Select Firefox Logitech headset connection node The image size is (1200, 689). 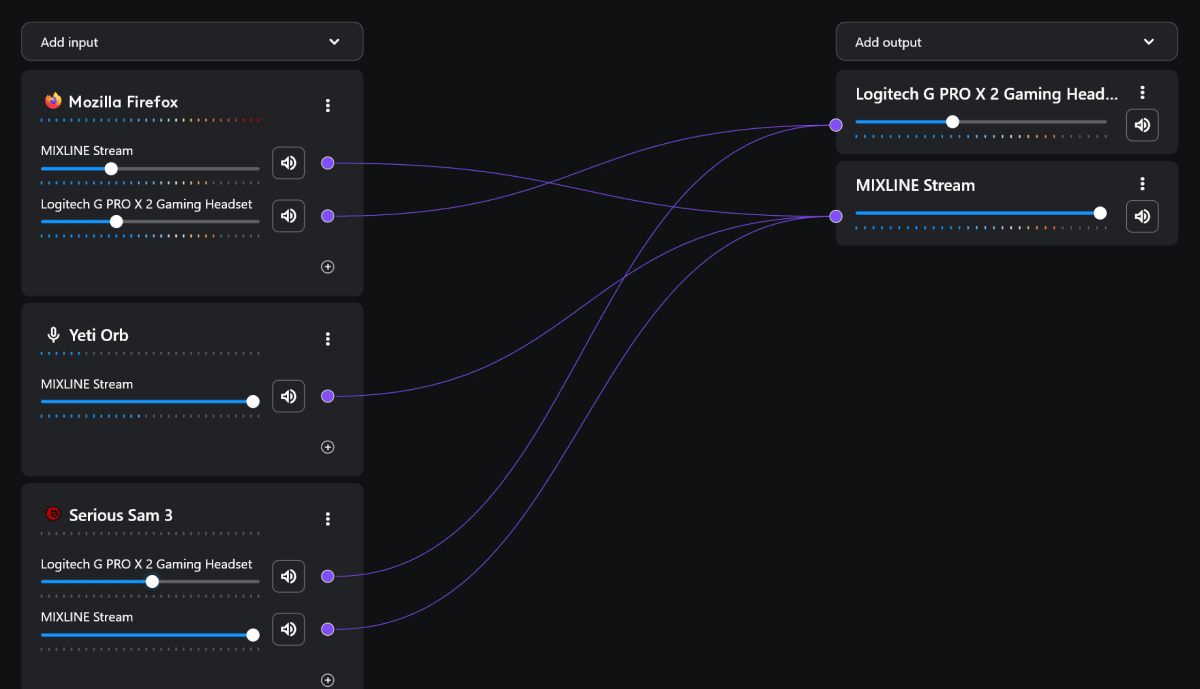[x=327, y=216]
